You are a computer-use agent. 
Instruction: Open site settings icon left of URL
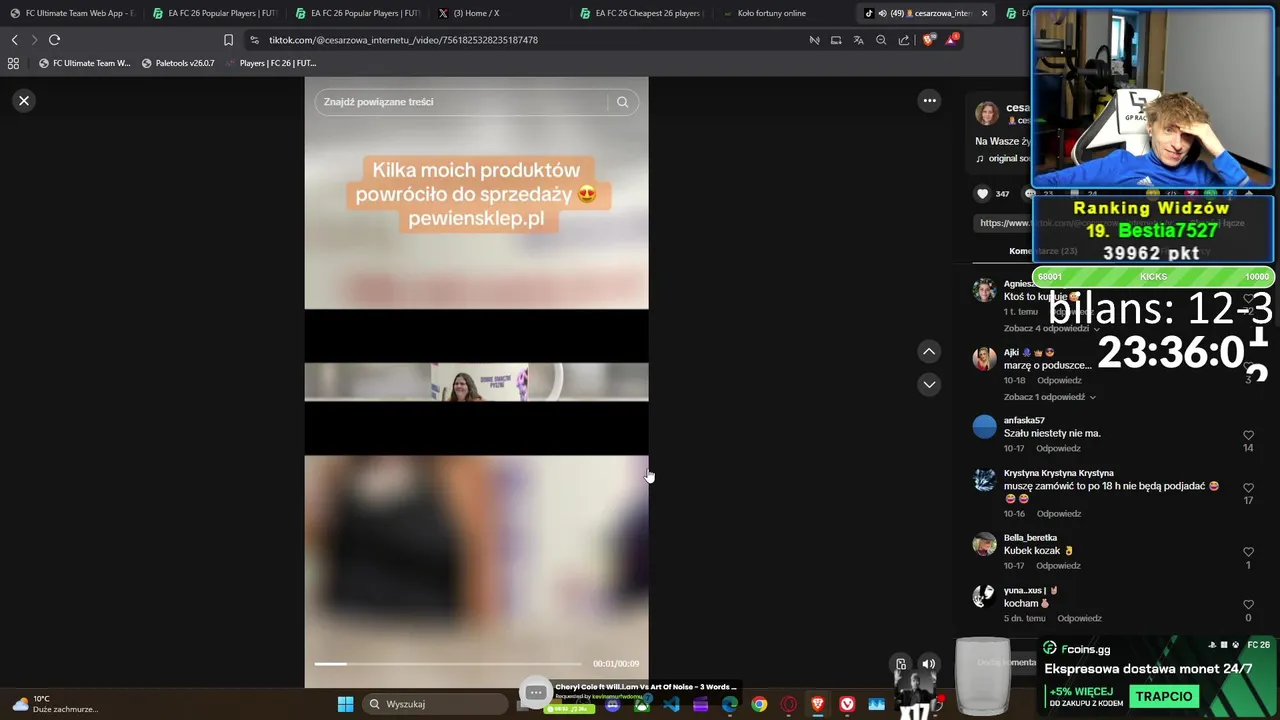coord(254,40)
